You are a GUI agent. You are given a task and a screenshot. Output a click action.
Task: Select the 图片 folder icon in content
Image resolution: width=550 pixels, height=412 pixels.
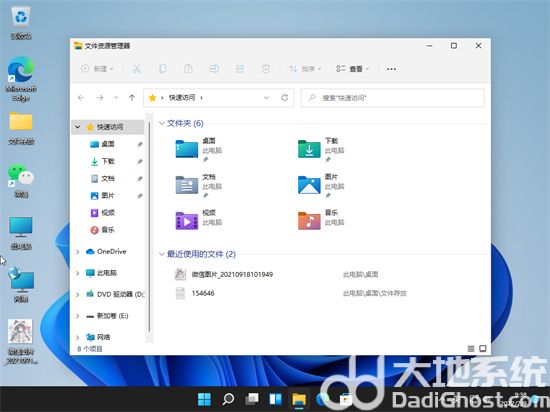[x=309, y=185]
